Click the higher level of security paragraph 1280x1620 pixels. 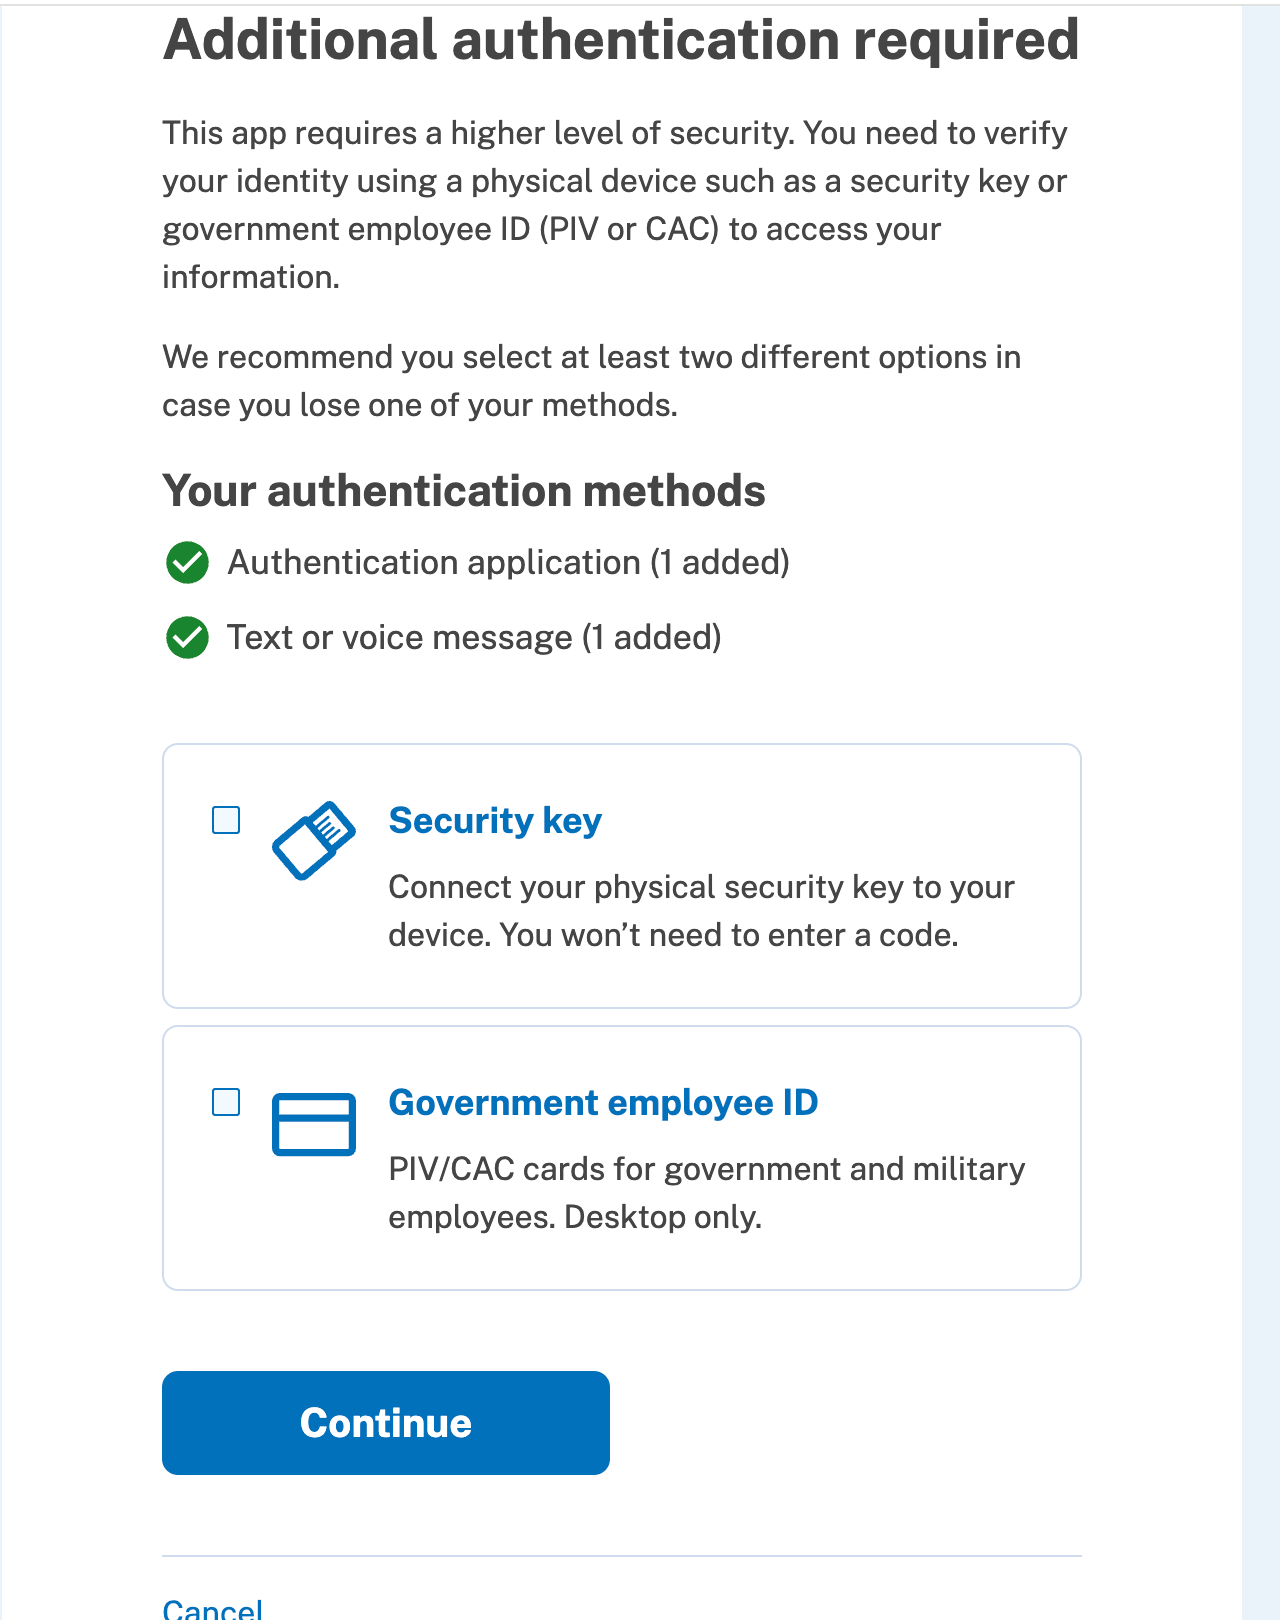[x=614, y=205]
